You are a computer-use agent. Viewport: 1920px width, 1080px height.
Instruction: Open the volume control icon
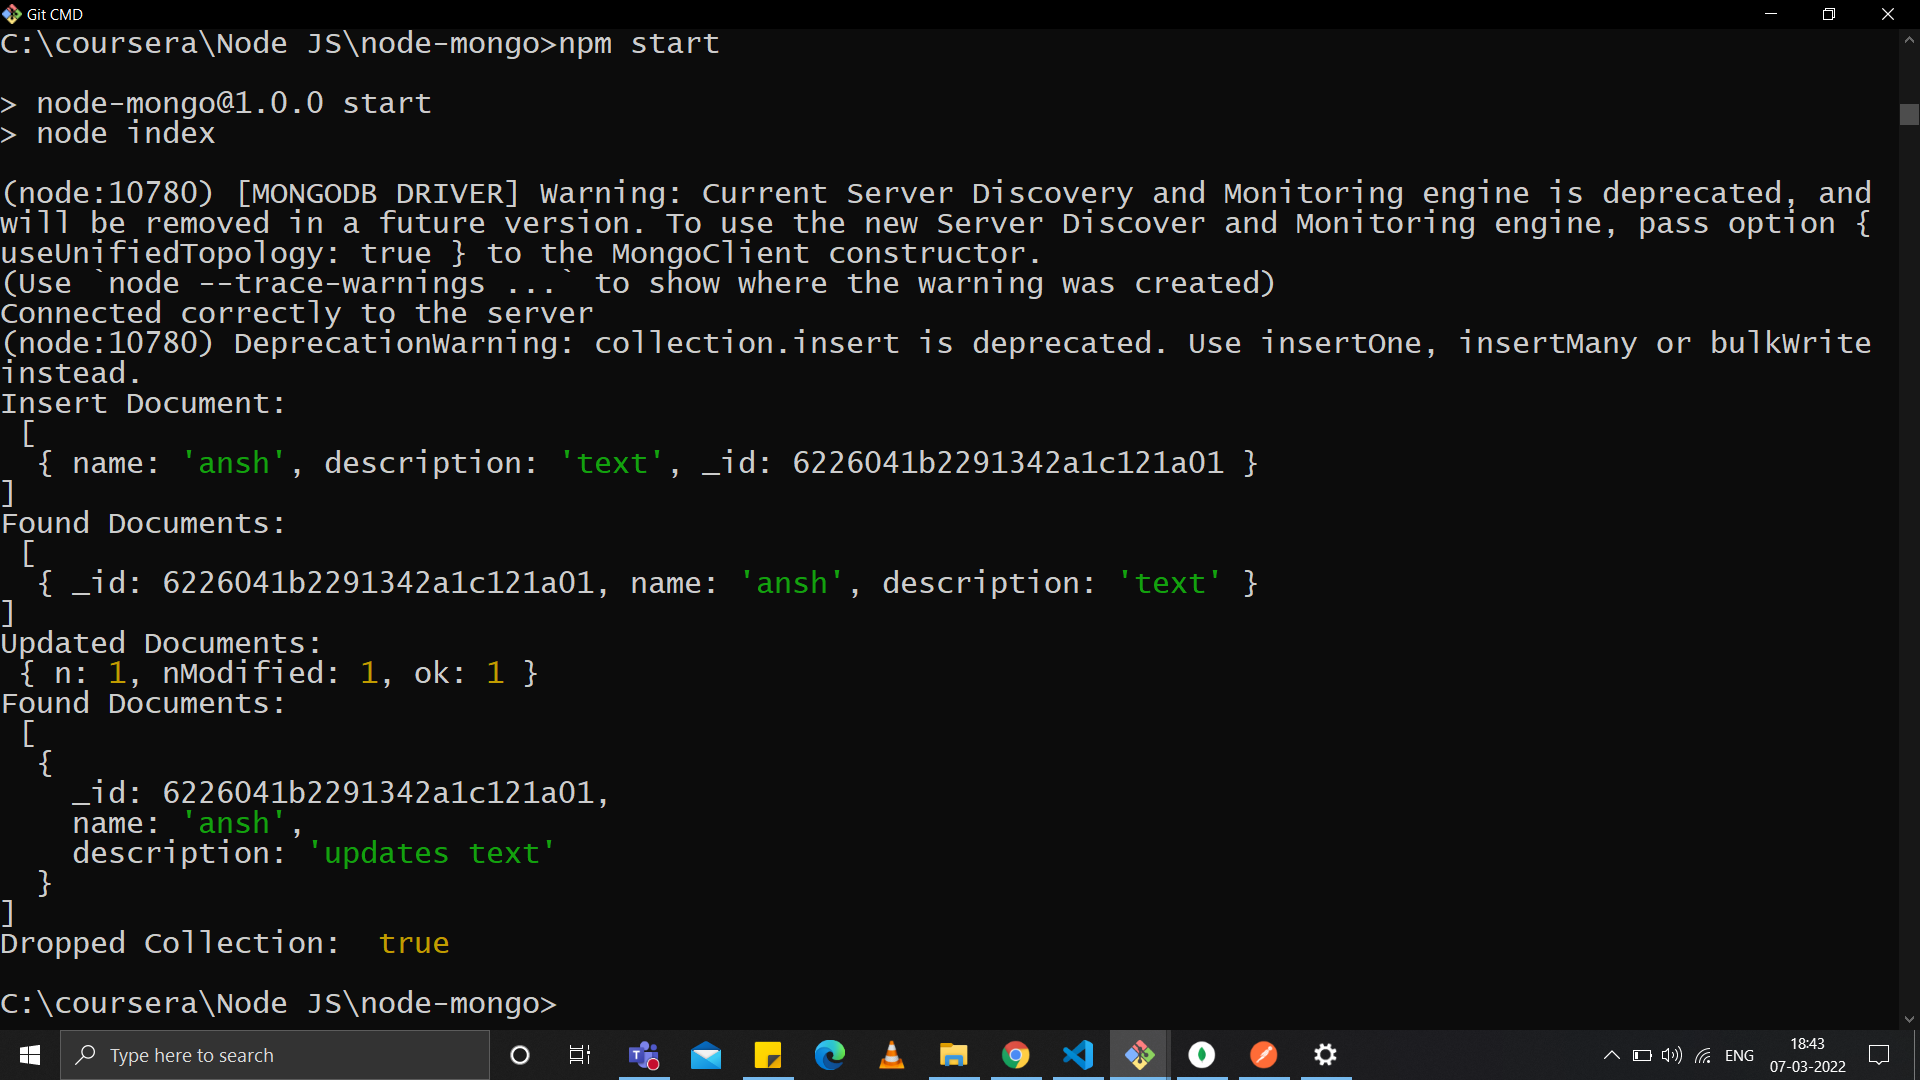tap(1672, 1055)
